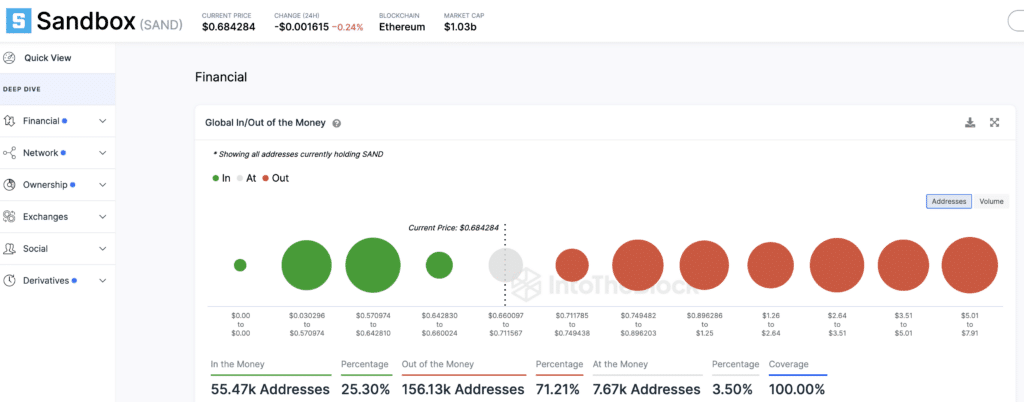Click the Ethereum blockchain label

coord(402,27)
